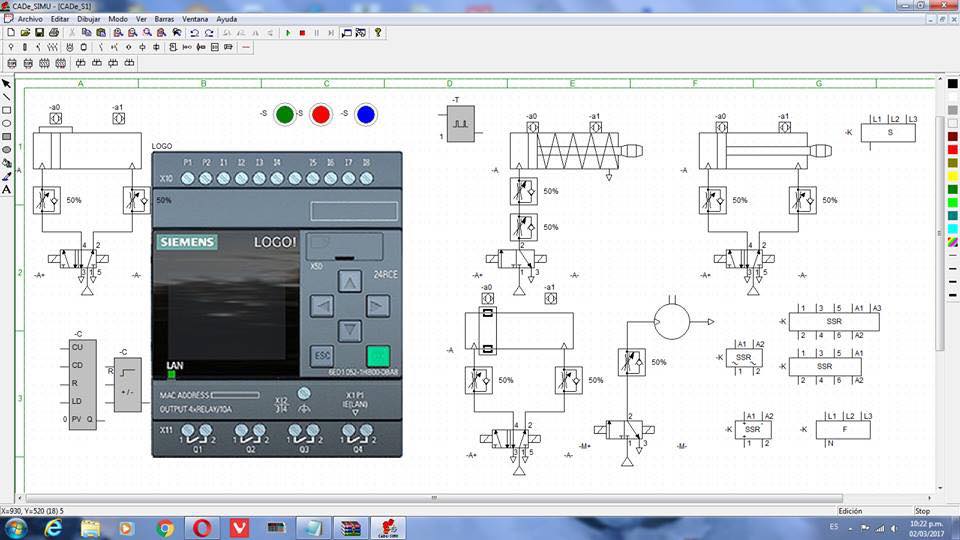This screenshot has height=540, width=960.
Task: Click the down arrow key on LOGO module
Action: coord(350,331)
